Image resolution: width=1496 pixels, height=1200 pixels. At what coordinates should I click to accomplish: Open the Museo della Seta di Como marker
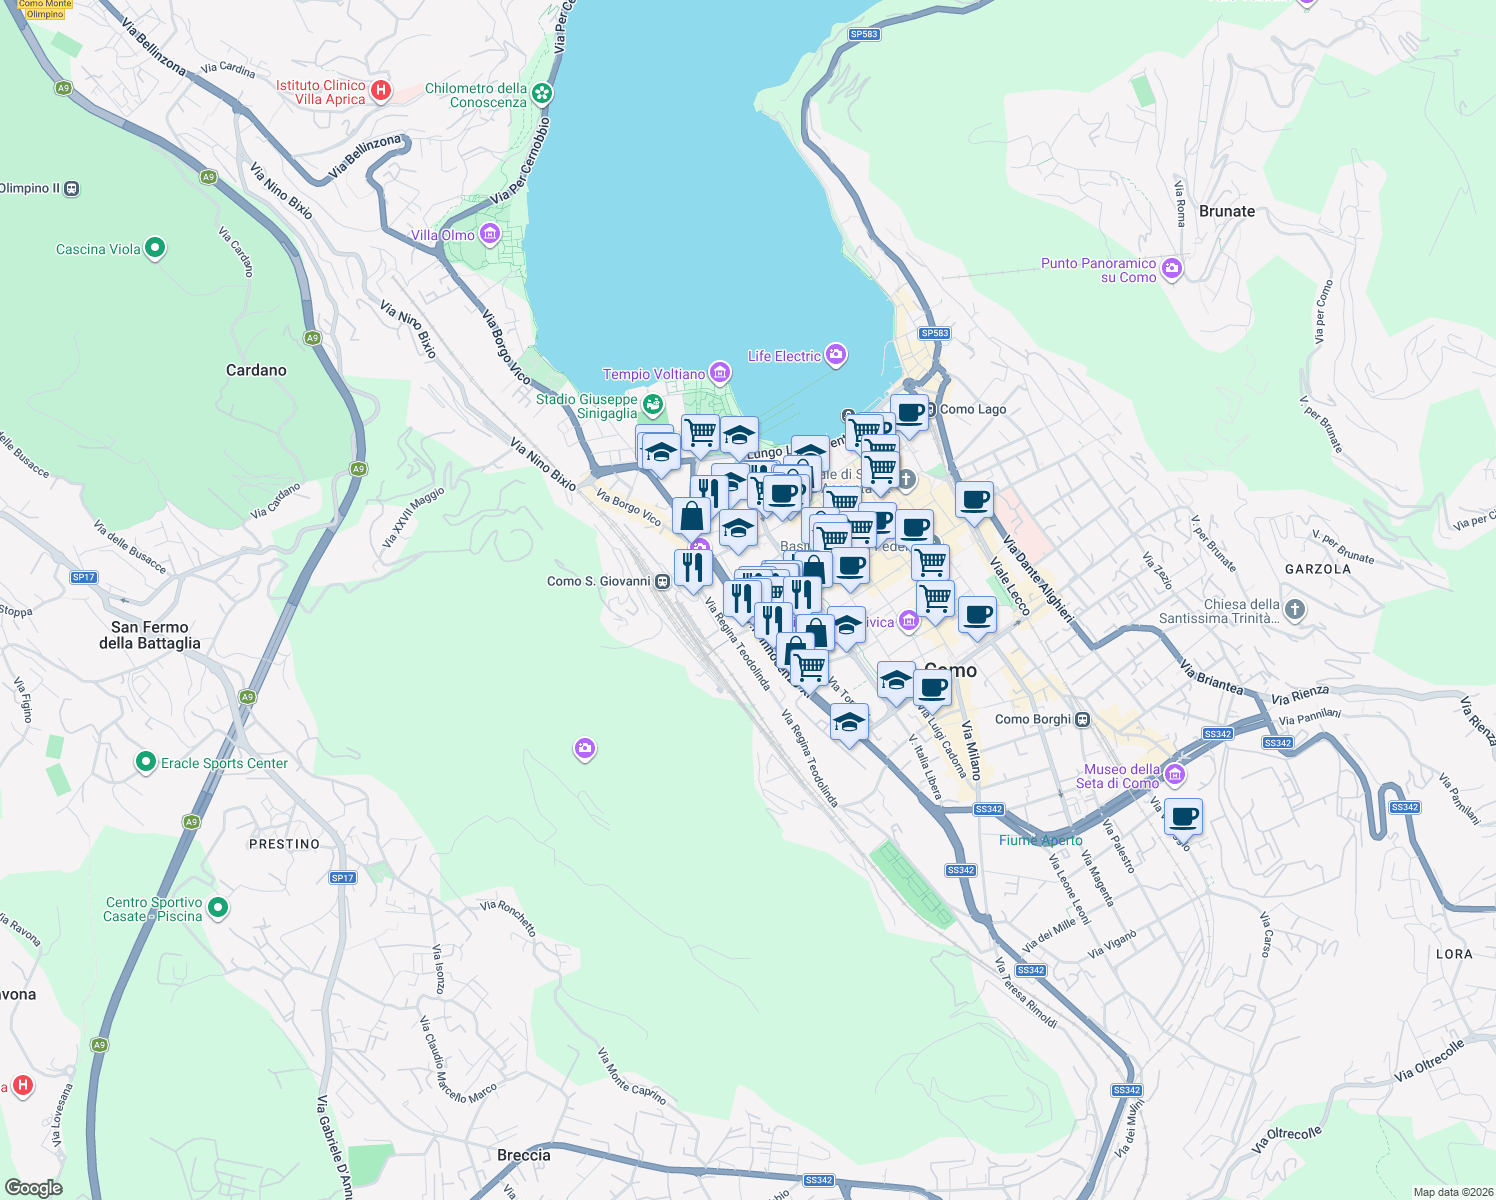[1174, 774]
